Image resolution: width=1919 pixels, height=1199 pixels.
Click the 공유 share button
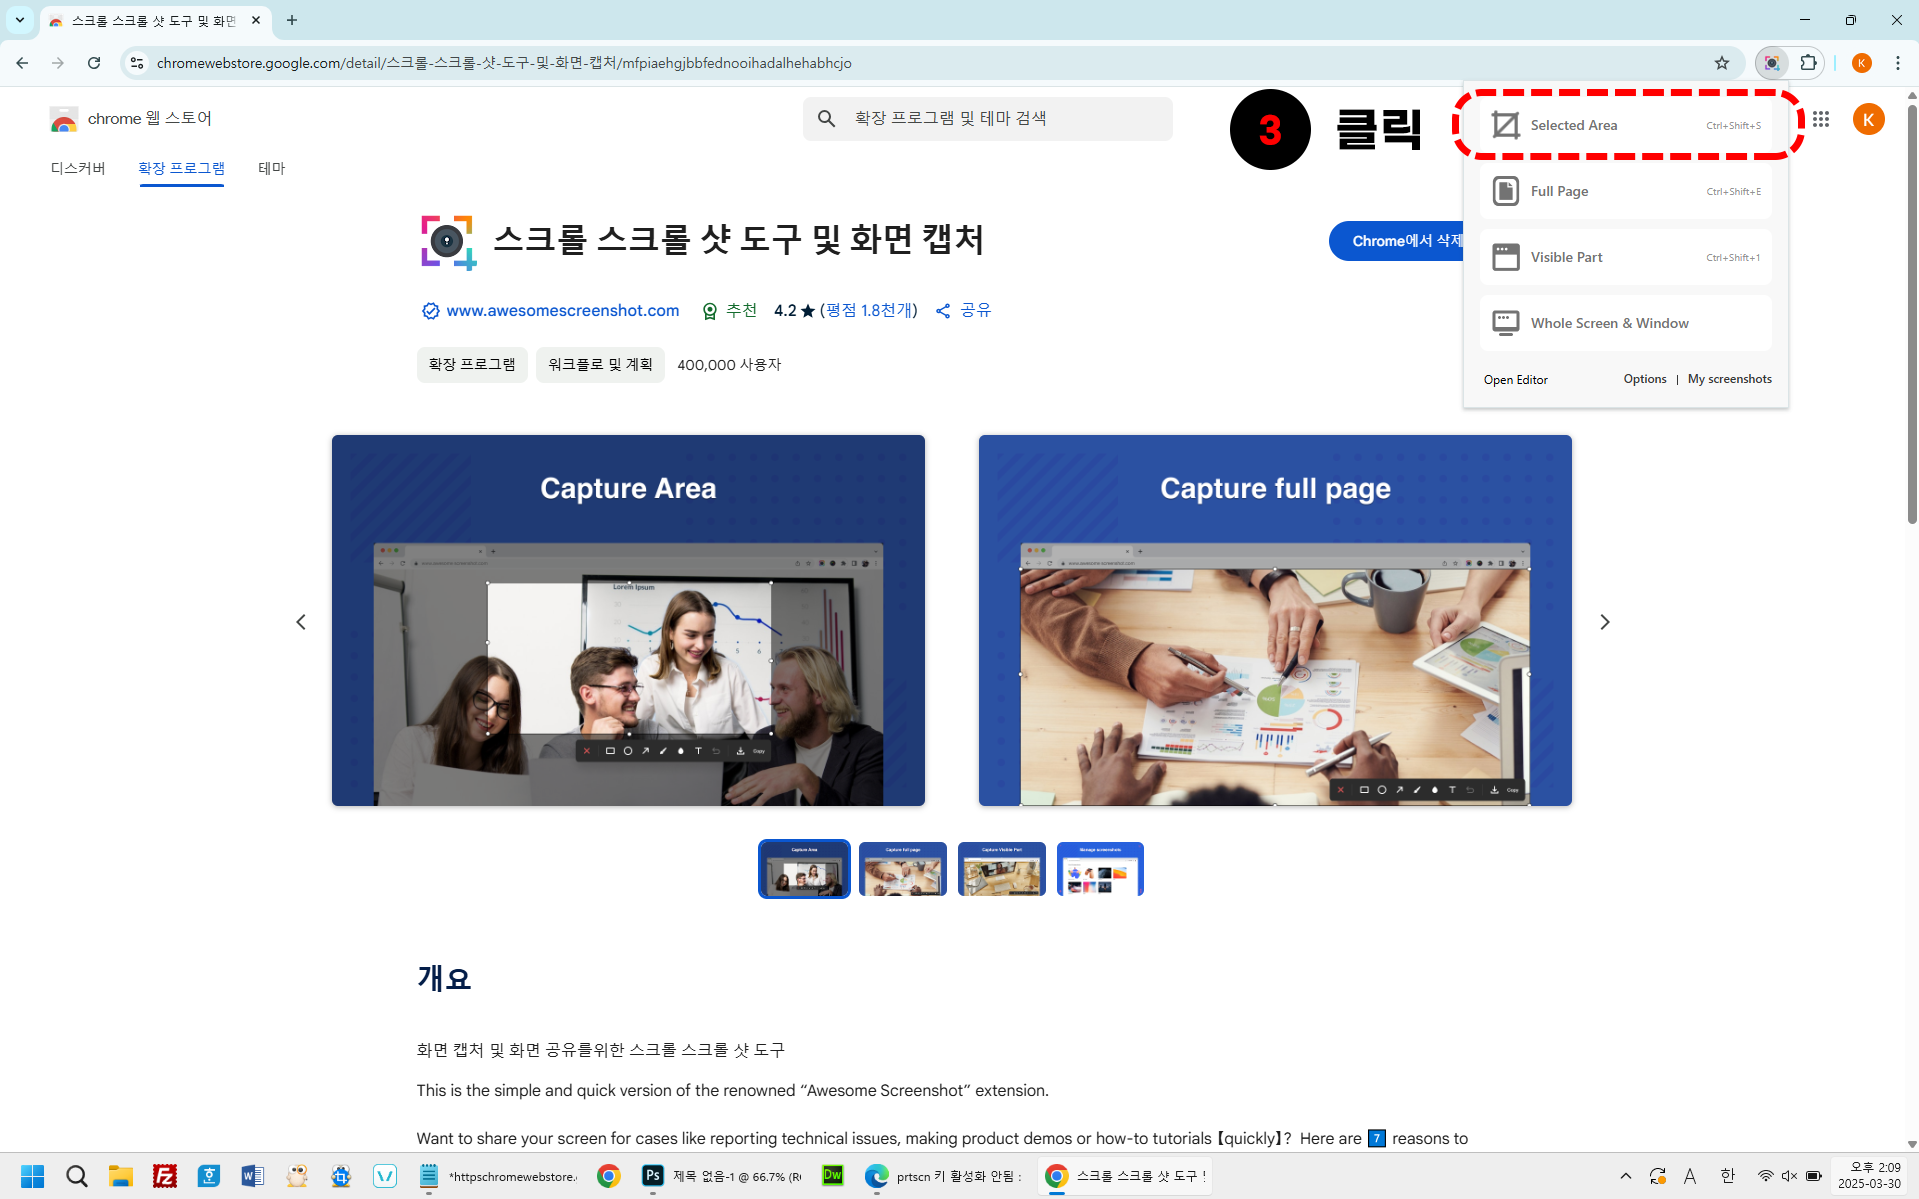[x=963, y=311]
